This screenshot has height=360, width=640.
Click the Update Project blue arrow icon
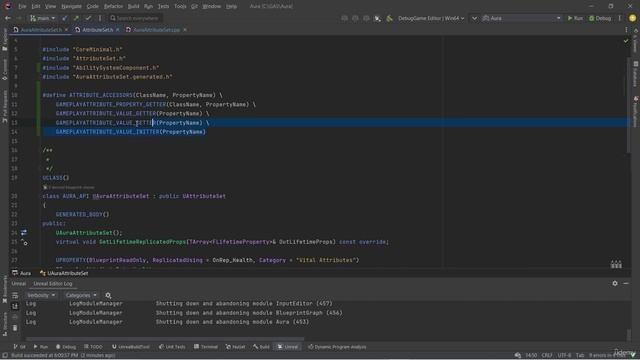64,18
